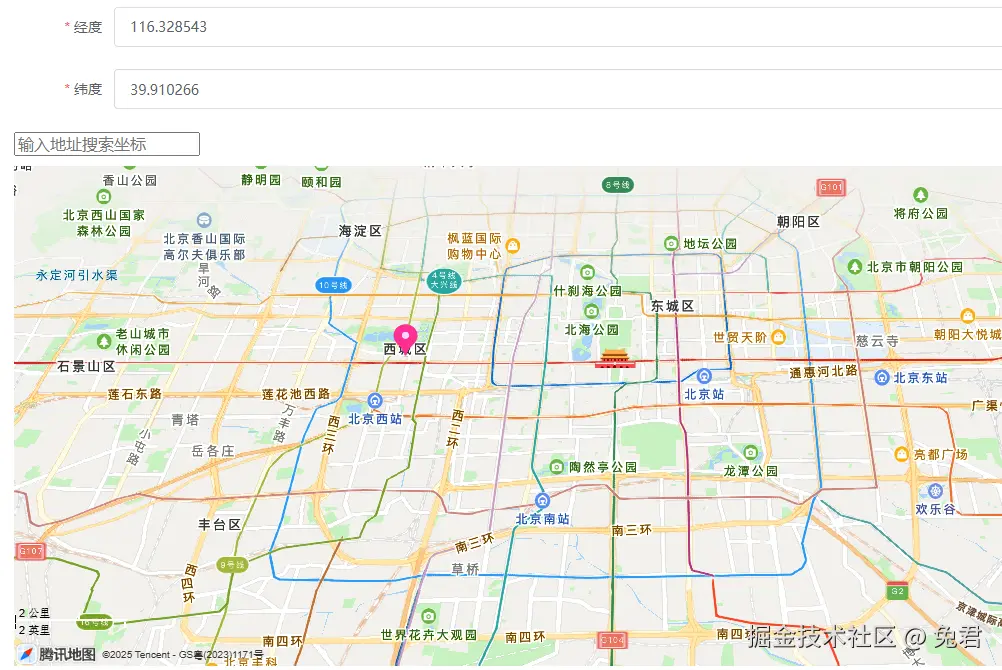Screen dimensions: 1002x670
Task: Click the 莲花池西路 road label
Action: pos(296,394)
